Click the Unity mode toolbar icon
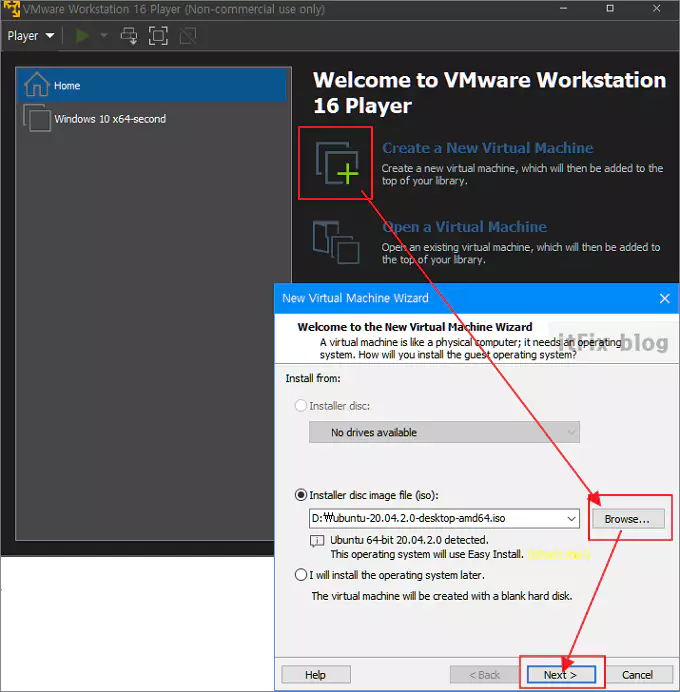This screenshot has height=692, width=680. 188,36
